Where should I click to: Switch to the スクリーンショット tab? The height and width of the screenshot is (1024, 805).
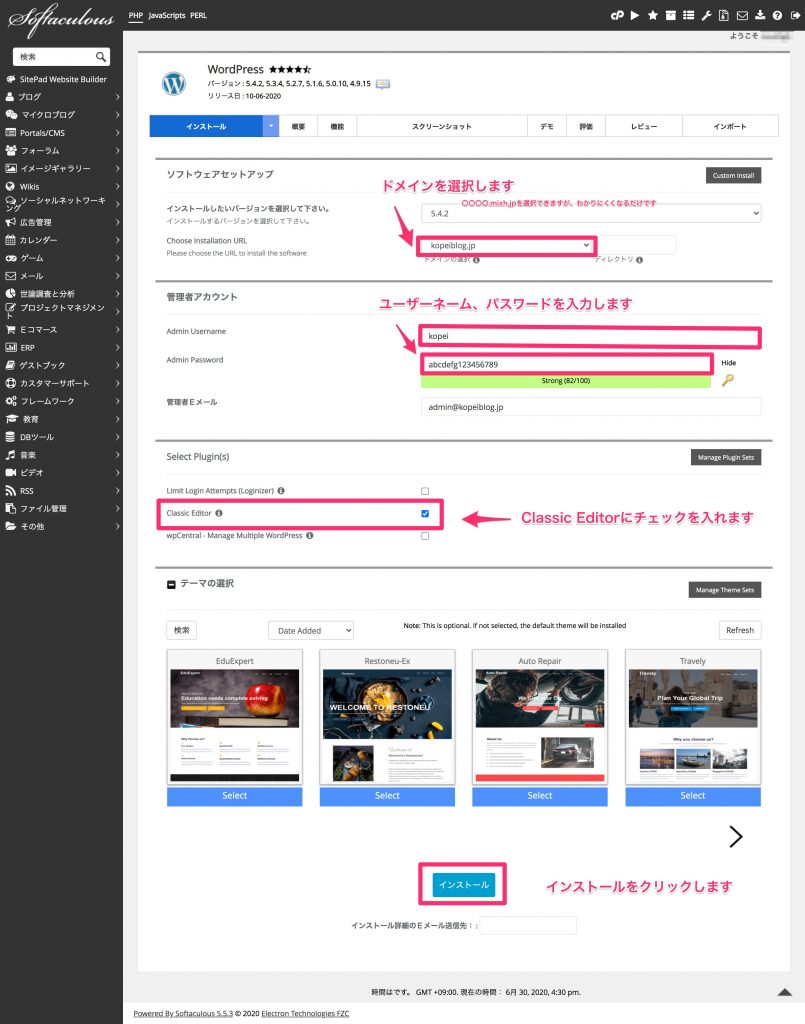click(x=441, y=127)
